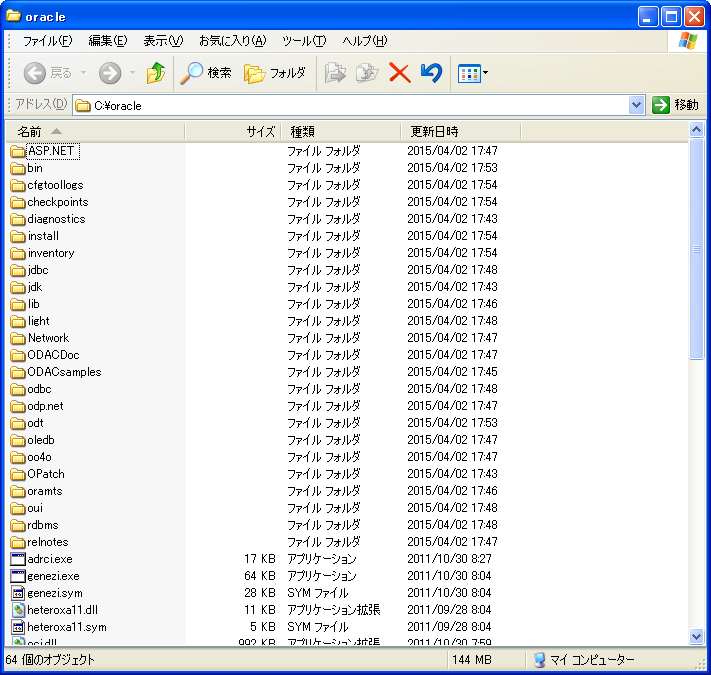This screenshot has width=711, height=675.
Task: Open the Back button history dropdown arrow
Action: [83, 73]
